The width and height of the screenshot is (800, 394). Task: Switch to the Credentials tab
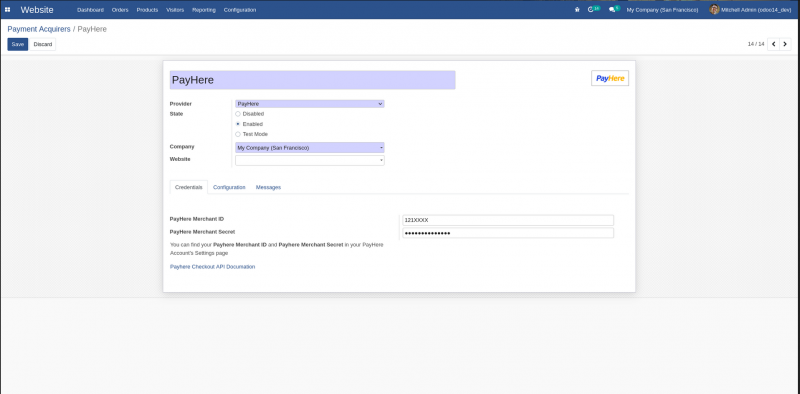(x=189, y=187)
